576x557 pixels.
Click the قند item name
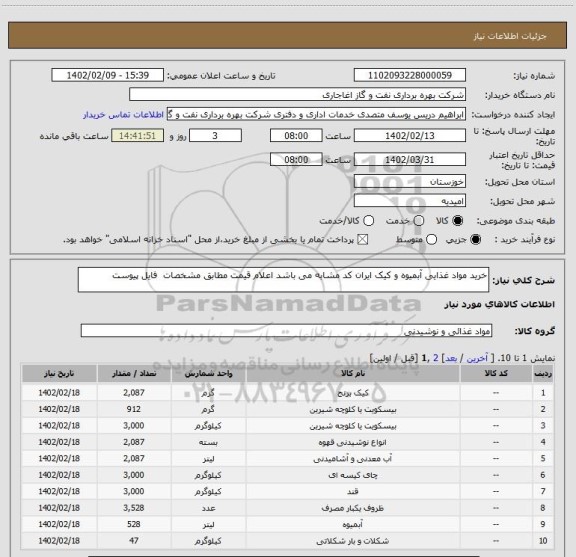pos(353,492)
